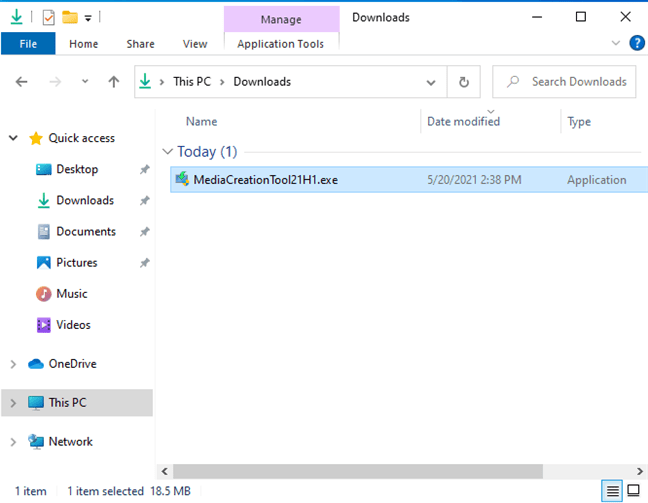Viewport: 648px width, 503px height.
Task: Go forward with the right arrow
Action: tap(55, 82)
